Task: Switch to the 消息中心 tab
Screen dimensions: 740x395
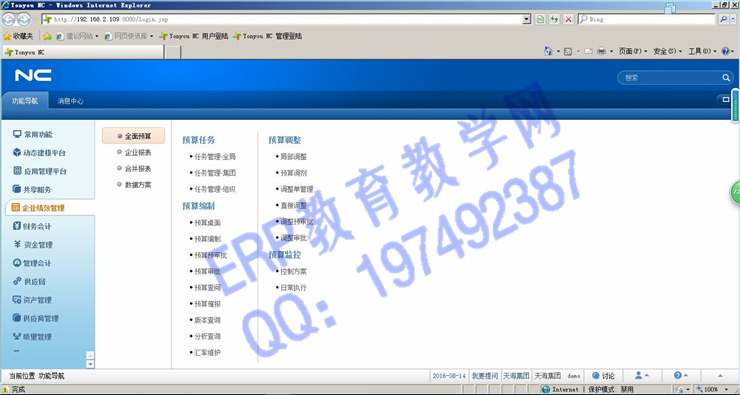Action: point(70,101)
